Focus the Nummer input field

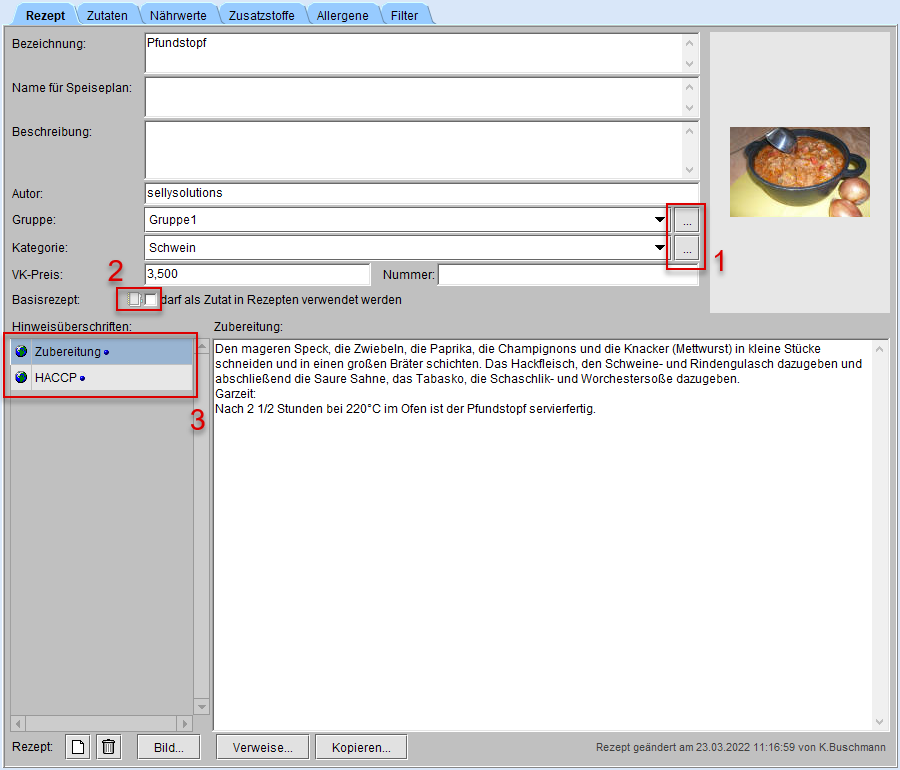point(568,274)
